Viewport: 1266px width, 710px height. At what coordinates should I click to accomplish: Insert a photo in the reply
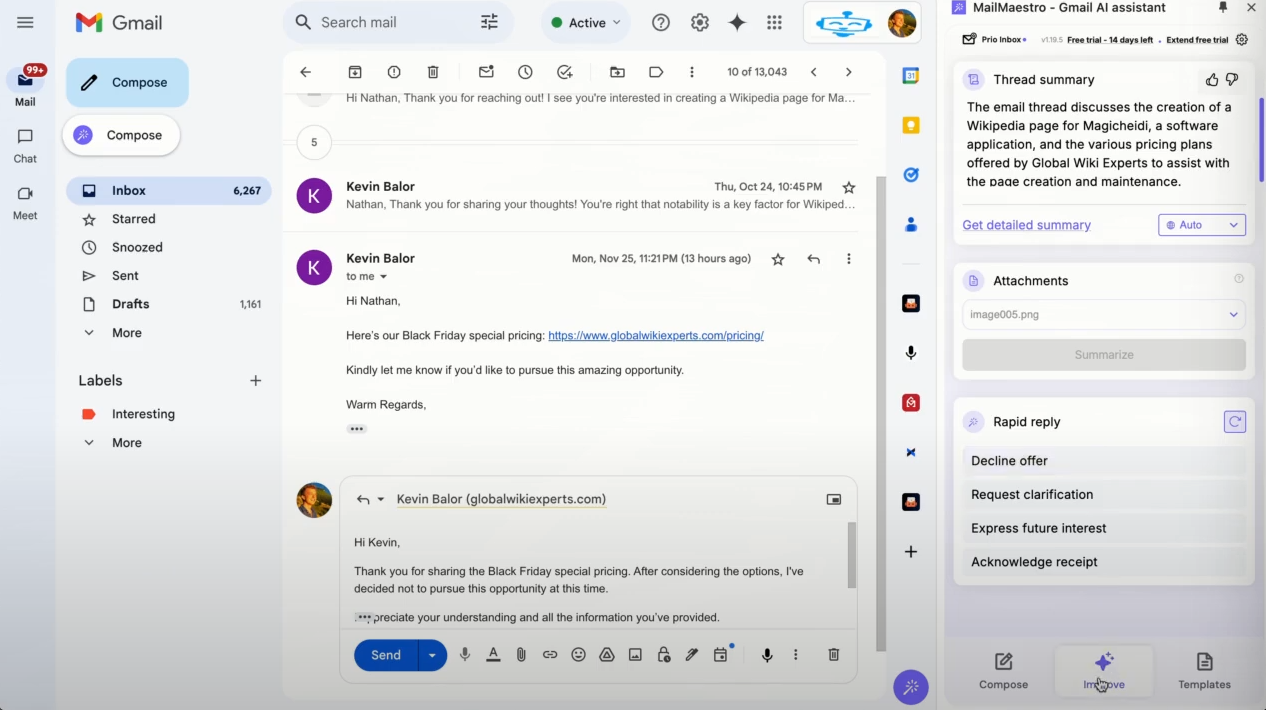[635, 655]
